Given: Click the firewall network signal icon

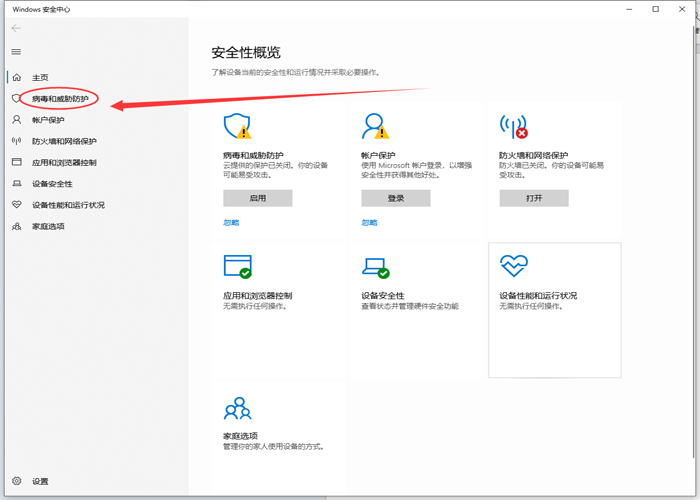Looking at the screenshot, I should pyautogui.click(x=513, y=127).
